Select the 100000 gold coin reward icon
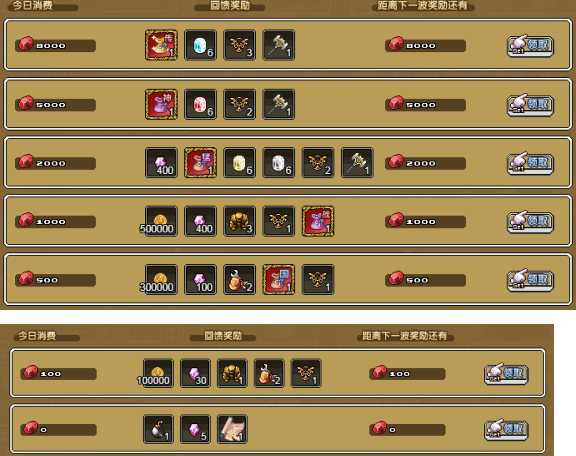 pos(158,373)
